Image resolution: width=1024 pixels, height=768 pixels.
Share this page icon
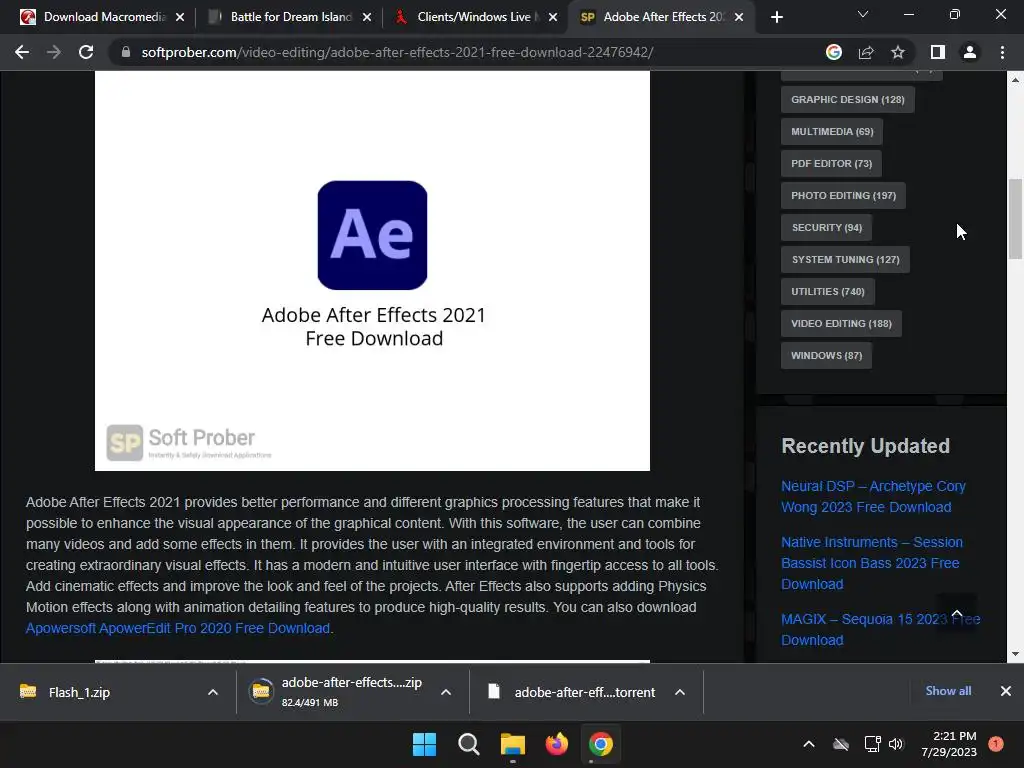pyautogui.click(x=866, y=52)
